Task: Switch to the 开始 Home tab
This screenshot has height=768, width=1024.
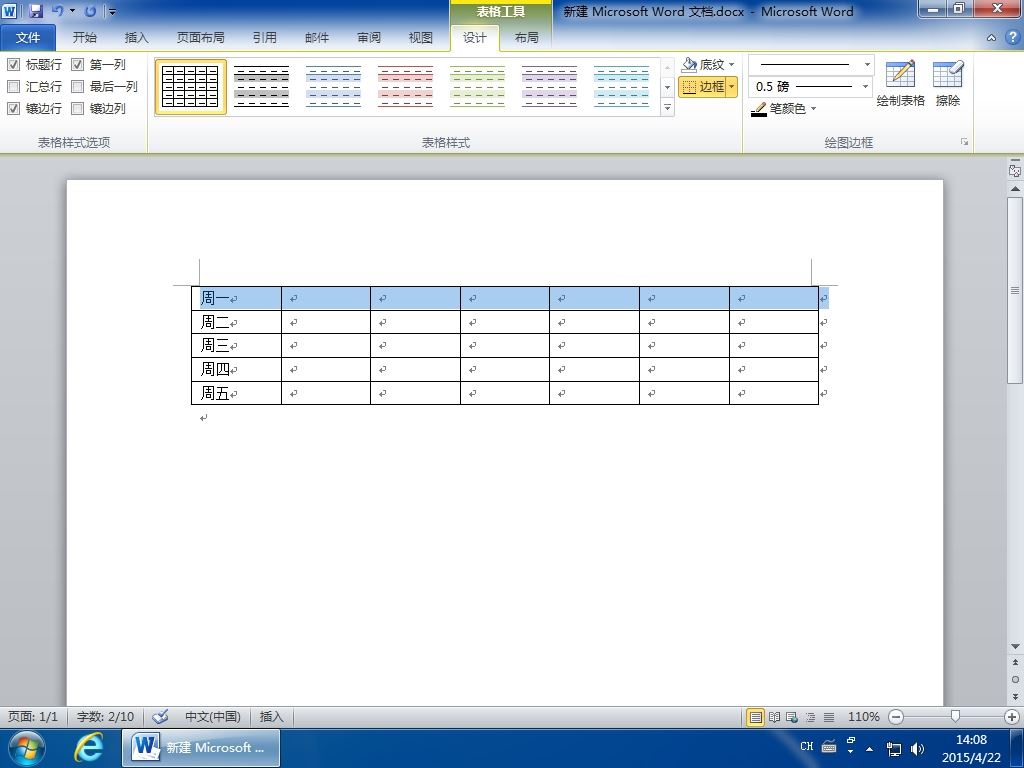Action: 84,38
